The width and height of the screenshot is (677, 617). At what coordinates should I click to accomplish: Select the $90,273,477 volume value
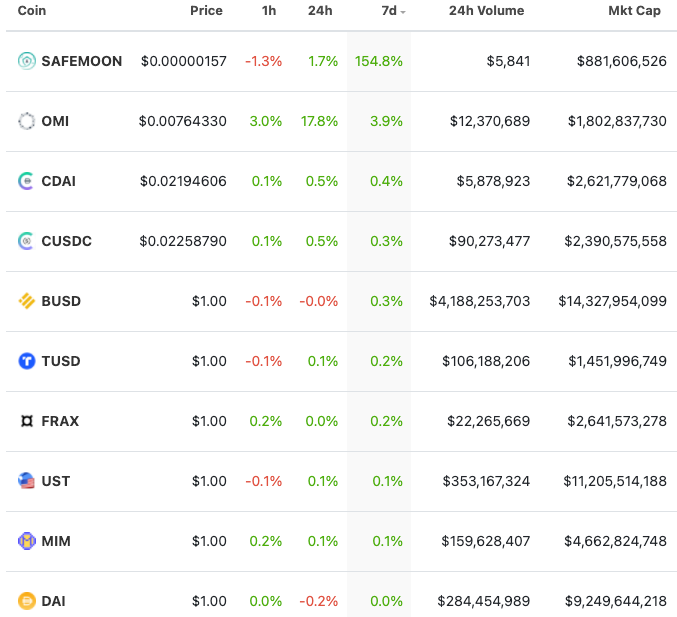pyautogui.click(x=490, y=241)
